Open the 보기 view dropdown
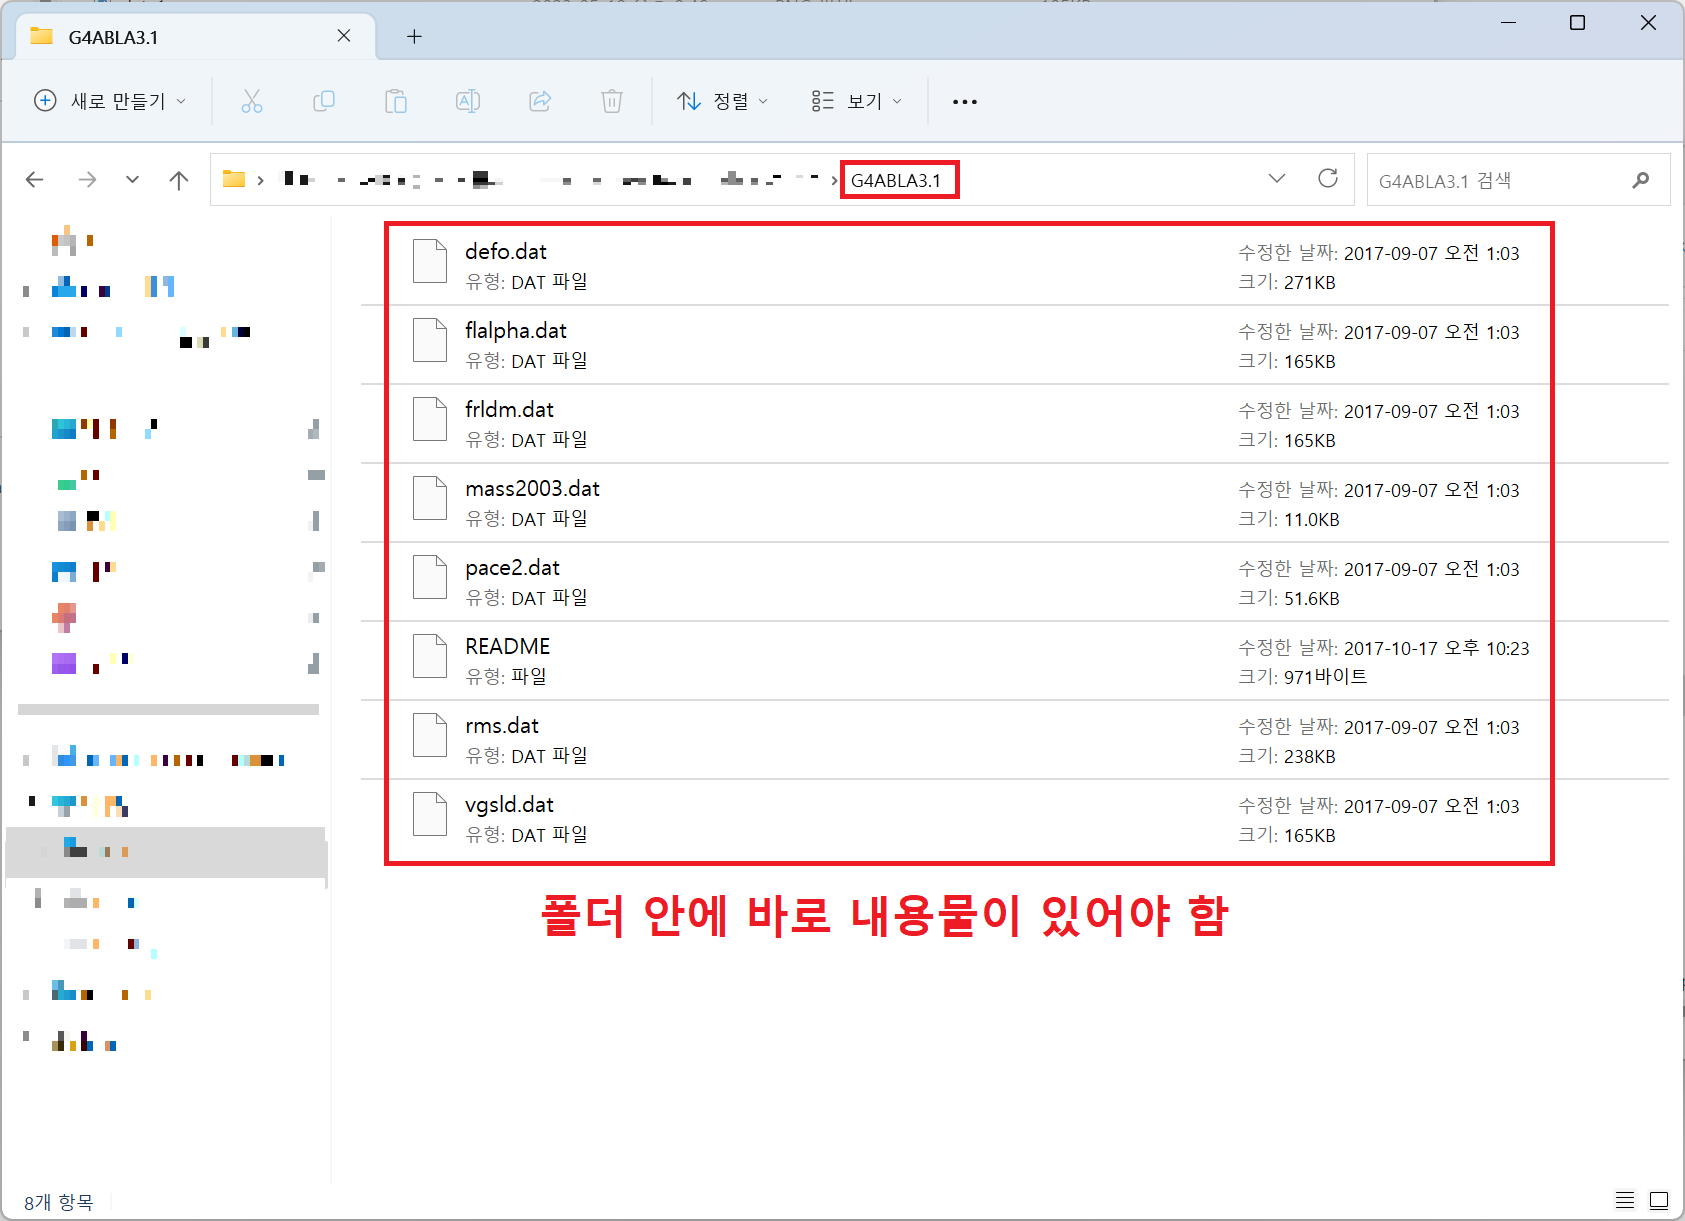This screenshot has width=1685, height=1221. (857, 101)
